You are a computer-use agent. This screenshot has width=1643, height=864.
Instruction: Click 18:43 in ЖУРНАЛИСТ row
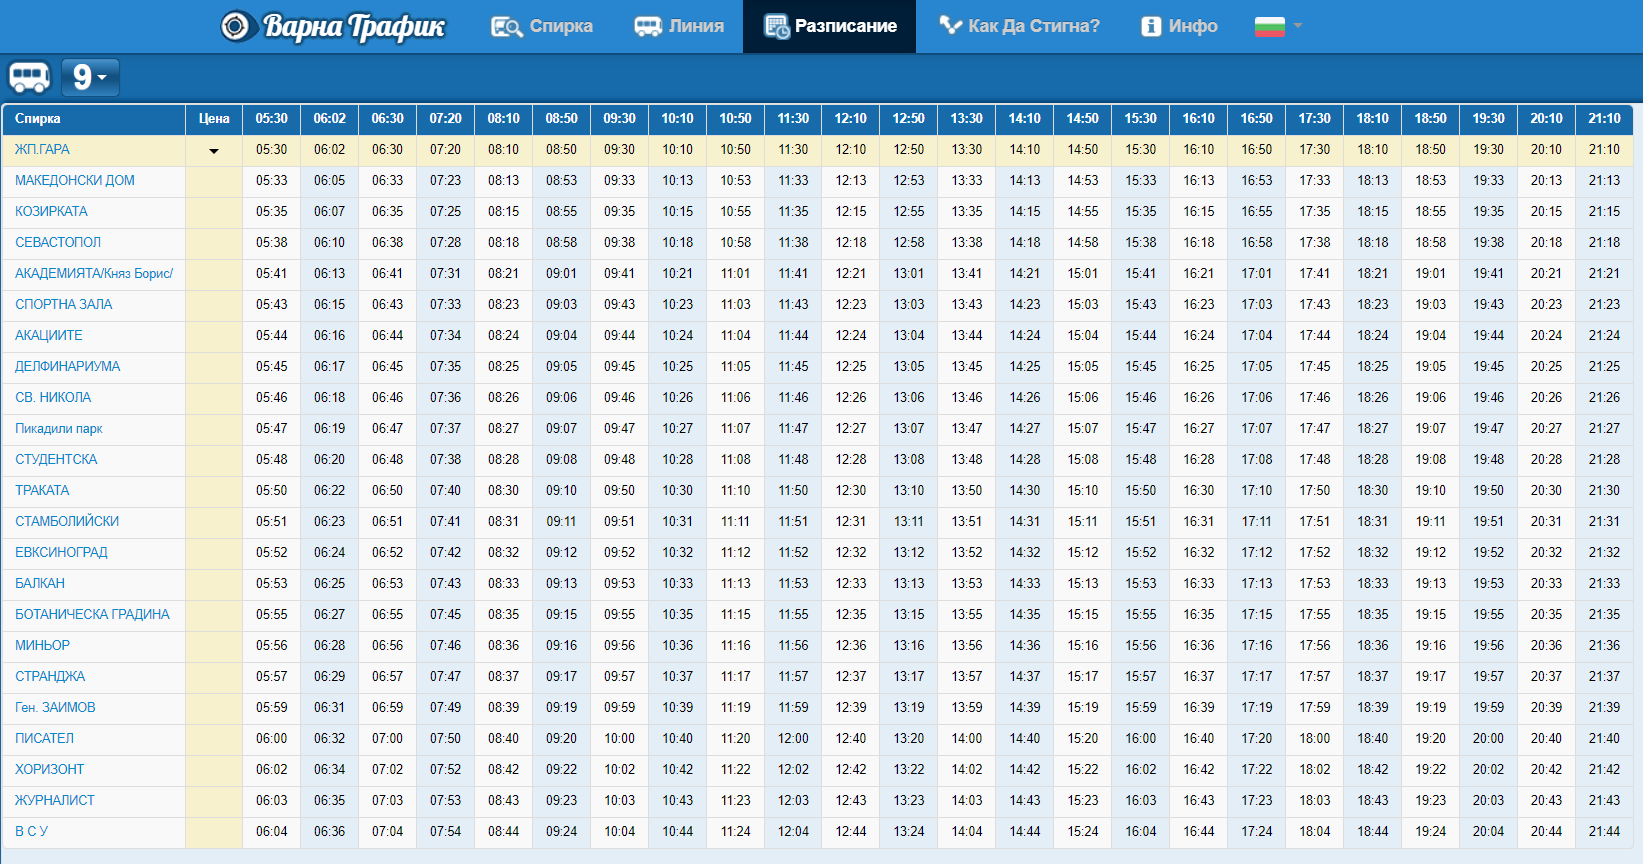pyautogui.click(x=1372, y=800)
